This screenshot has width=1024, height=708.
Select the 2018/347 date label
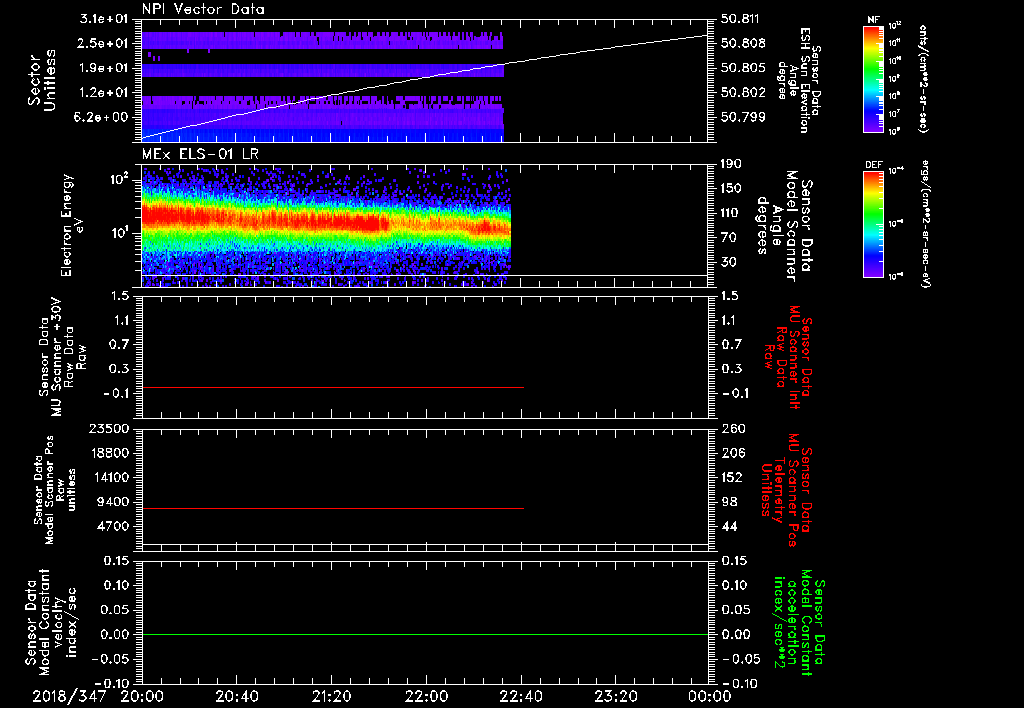pyautogui.click(x=68, y=696)
